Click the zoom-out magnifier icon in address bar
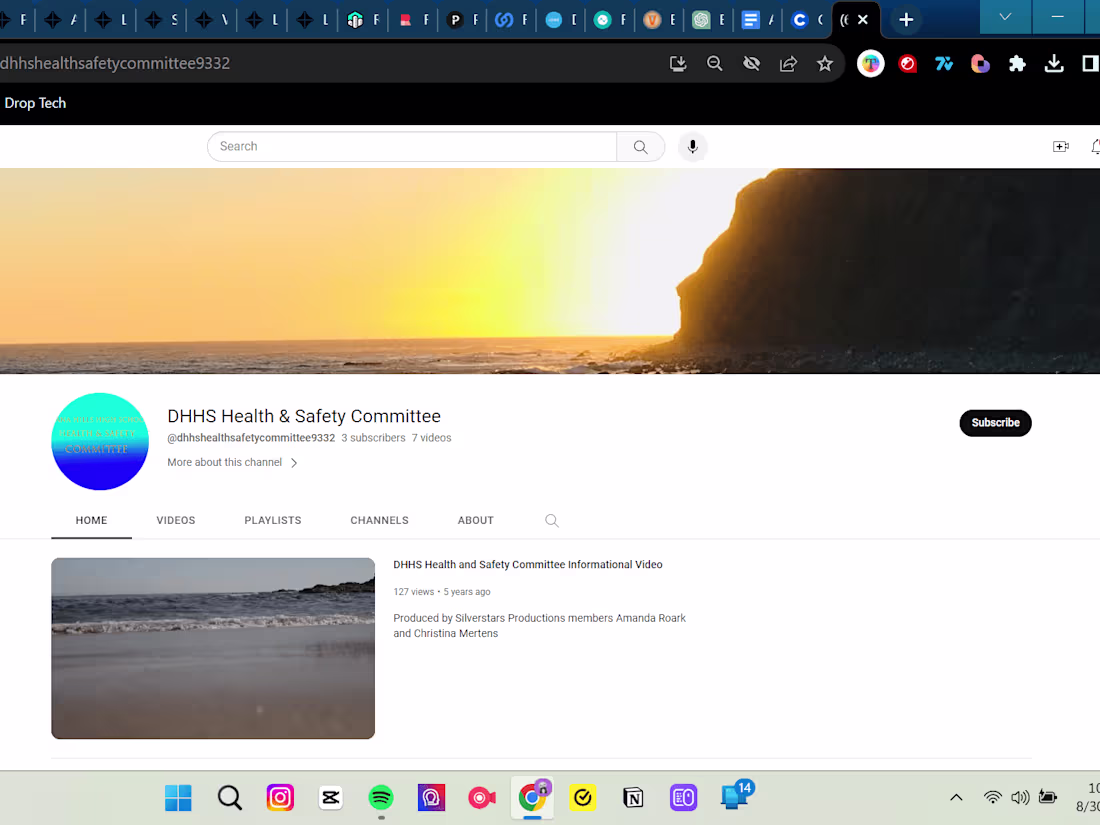Screen dimensions: 1100x825 click(714, 63)
